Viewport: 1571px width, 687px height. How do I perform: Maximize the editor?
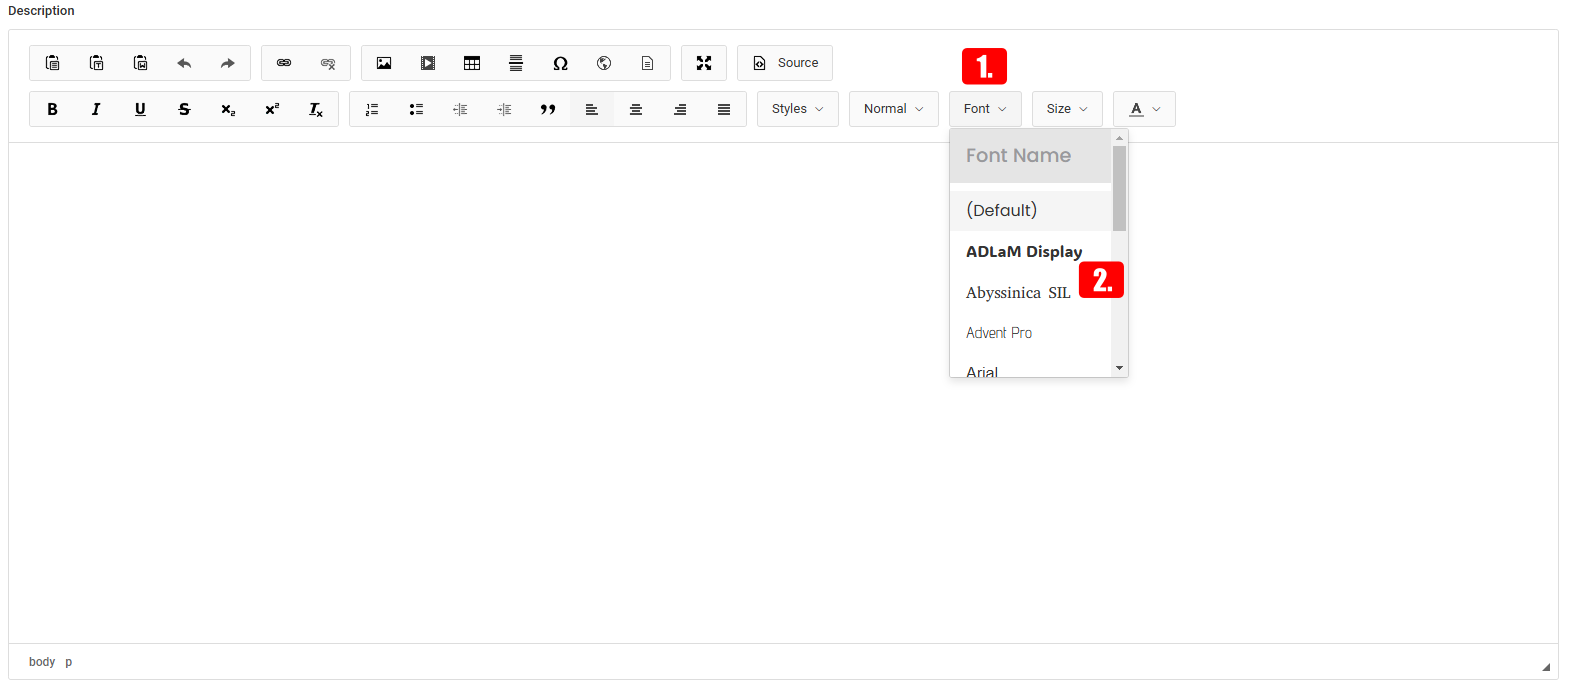point(704,63)
